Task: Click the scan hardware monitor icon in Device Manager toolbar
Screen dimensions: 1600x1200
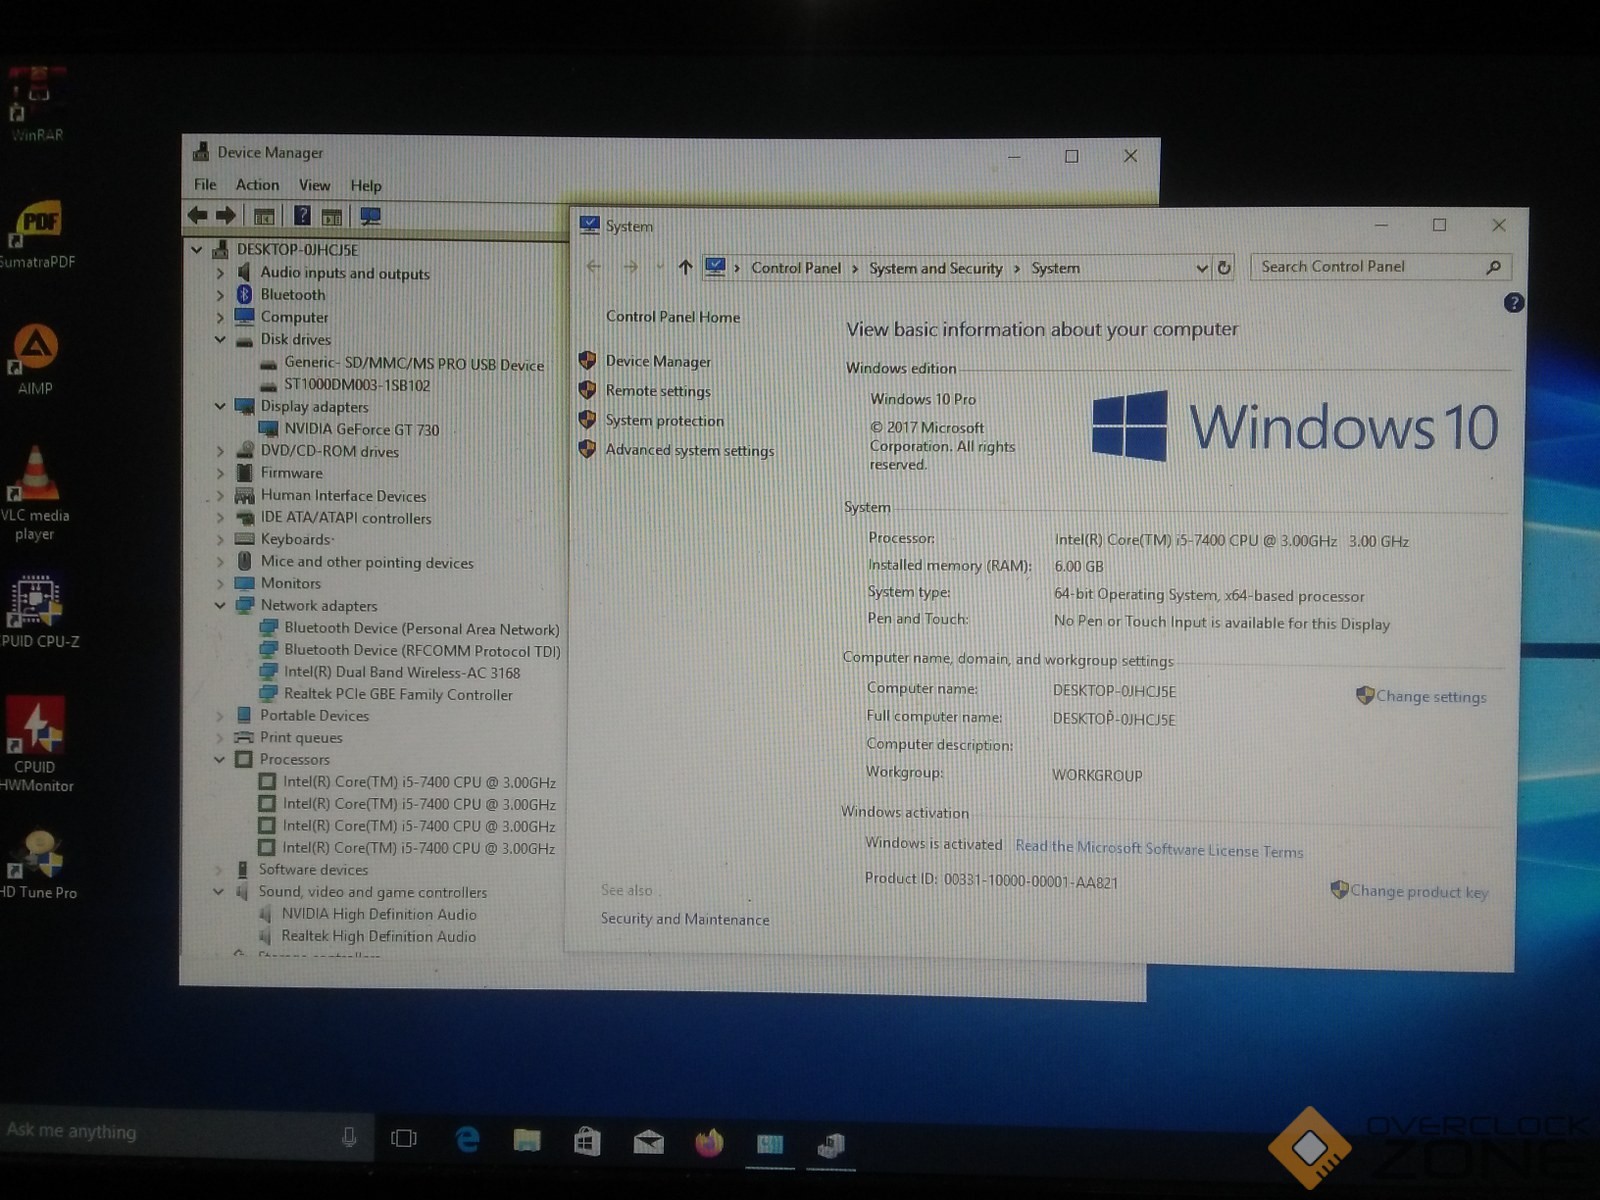Action: (x=370, y=216)
